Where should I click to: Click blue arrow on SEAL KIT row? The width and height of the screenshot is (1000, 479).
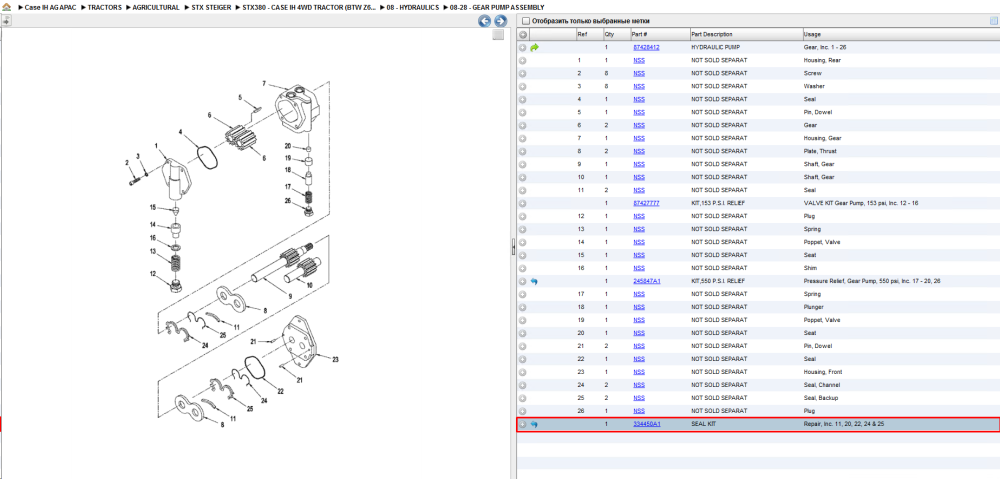tap(534, 424)
